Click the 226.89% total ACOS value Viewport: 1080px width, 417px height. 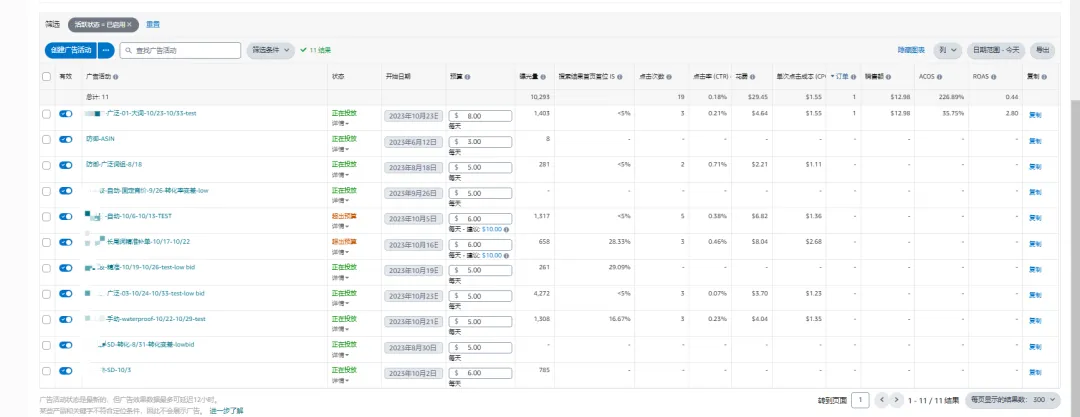[950, 97]
